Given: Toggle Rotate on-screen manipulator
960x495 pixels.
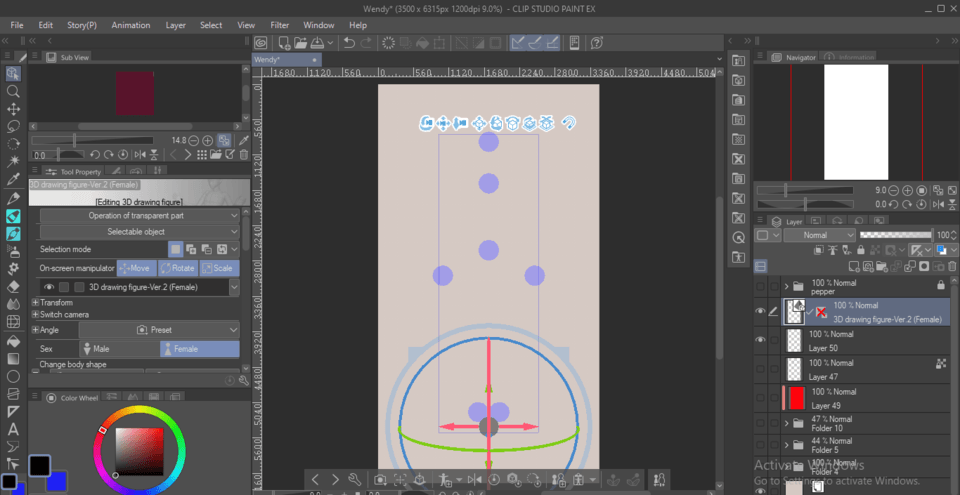Looking at the screenshot, I should coord(178,268).
